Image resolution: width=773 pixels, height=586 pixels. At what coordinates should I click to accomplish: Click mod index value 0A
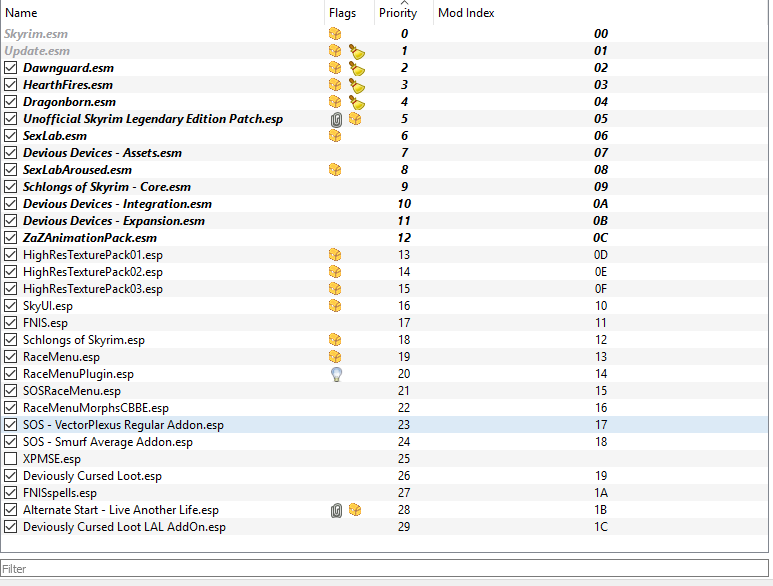pos(600,204)
